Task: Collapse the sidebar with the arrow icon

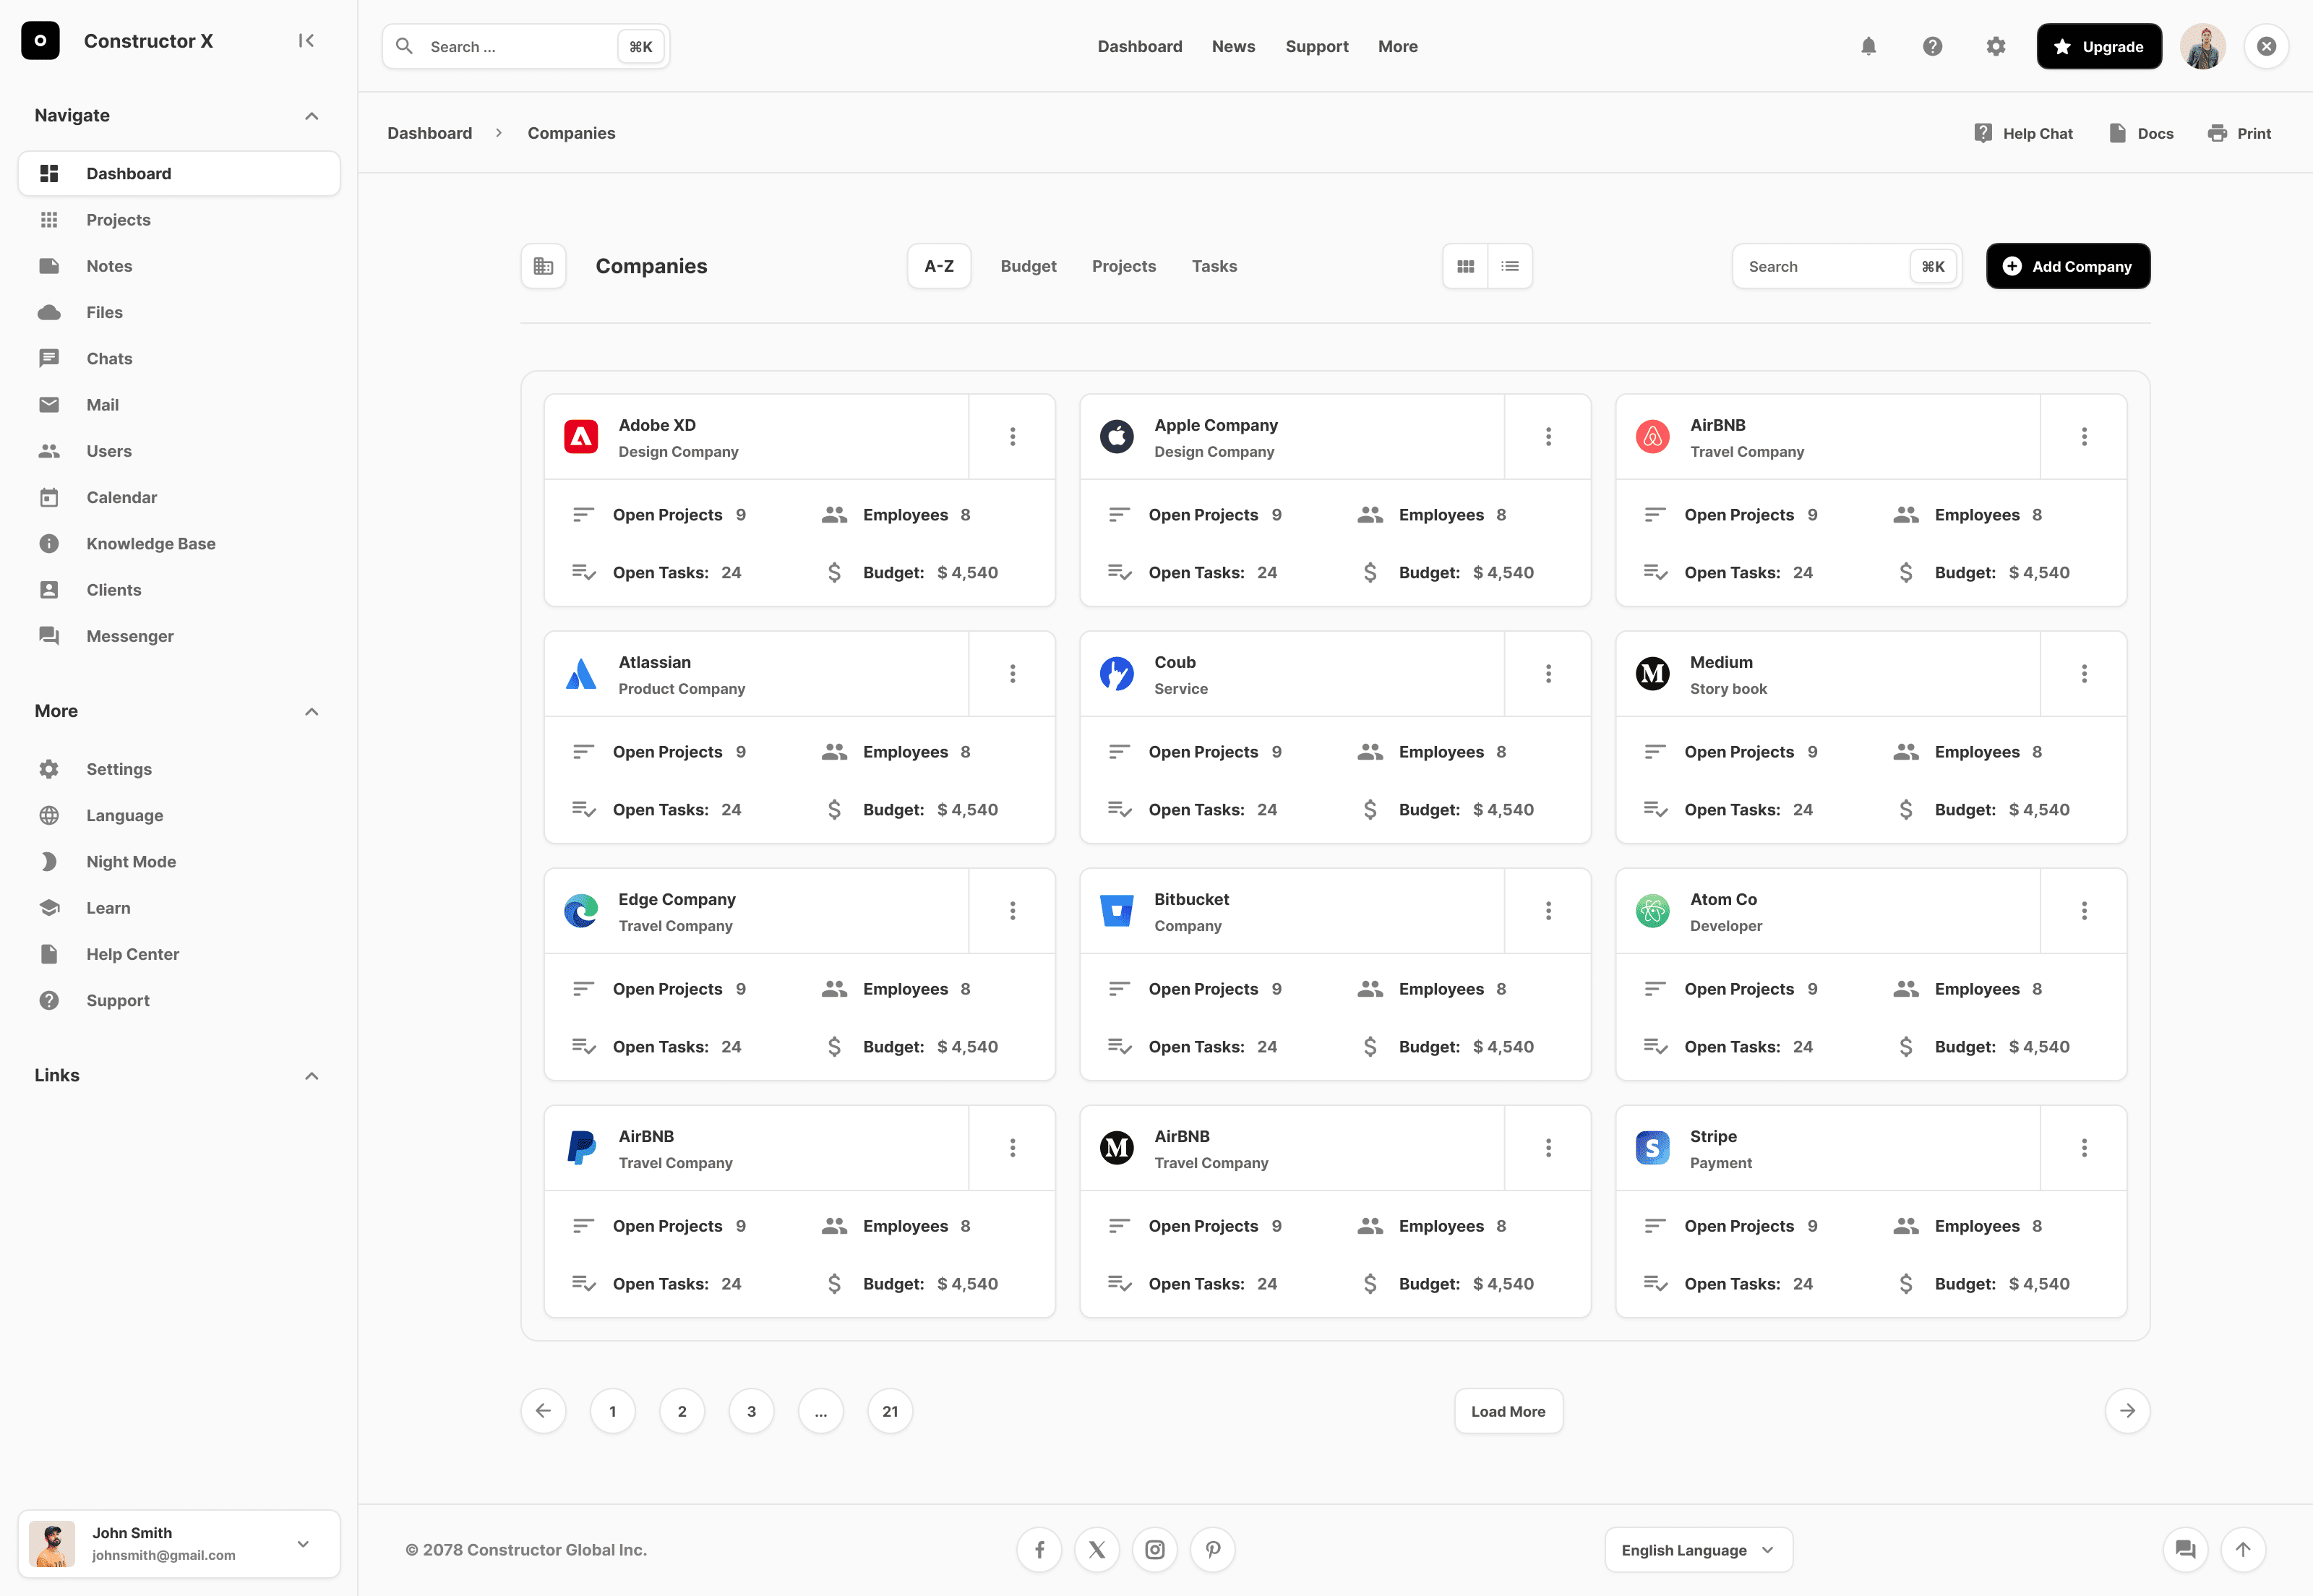Action: (306, 41)
